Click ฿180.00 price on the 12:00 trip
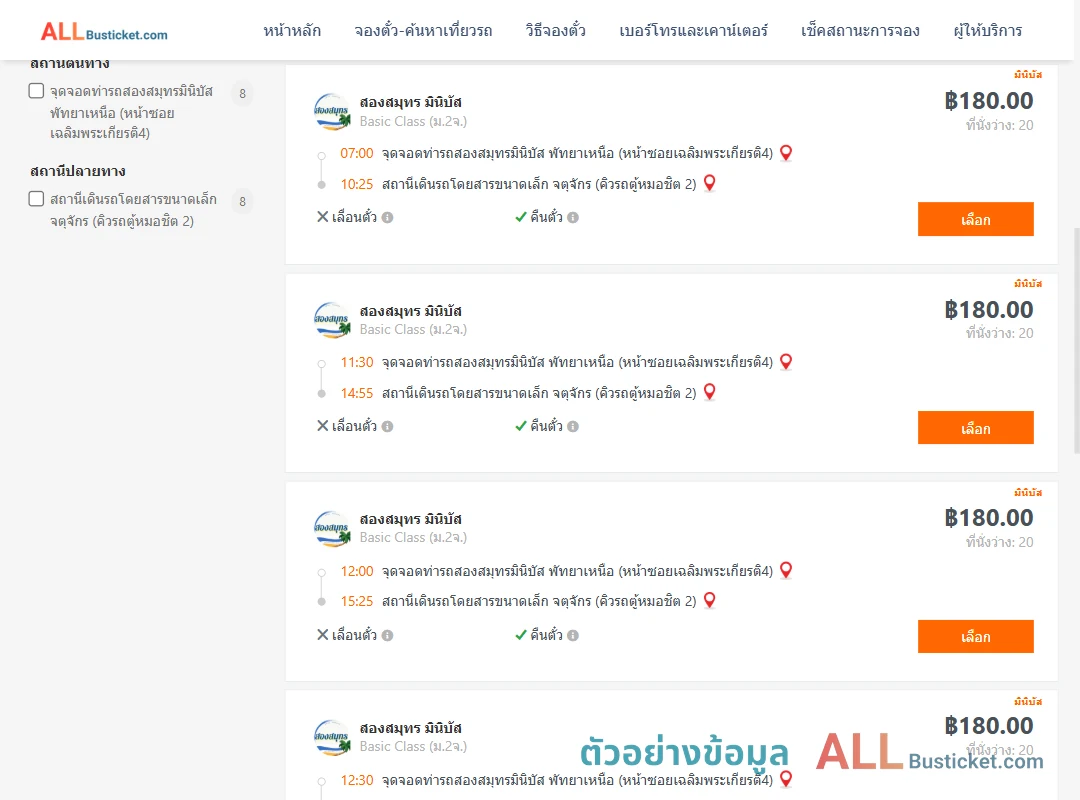 point(988,518)
